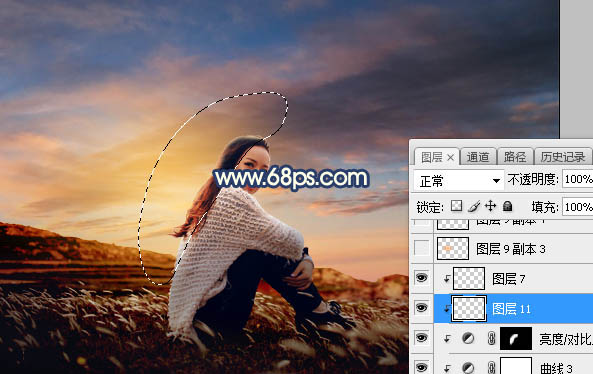This screenshot has height=374, width=593.
Task: Click the 不透明度 opacity value field
Action: point(577,179)
